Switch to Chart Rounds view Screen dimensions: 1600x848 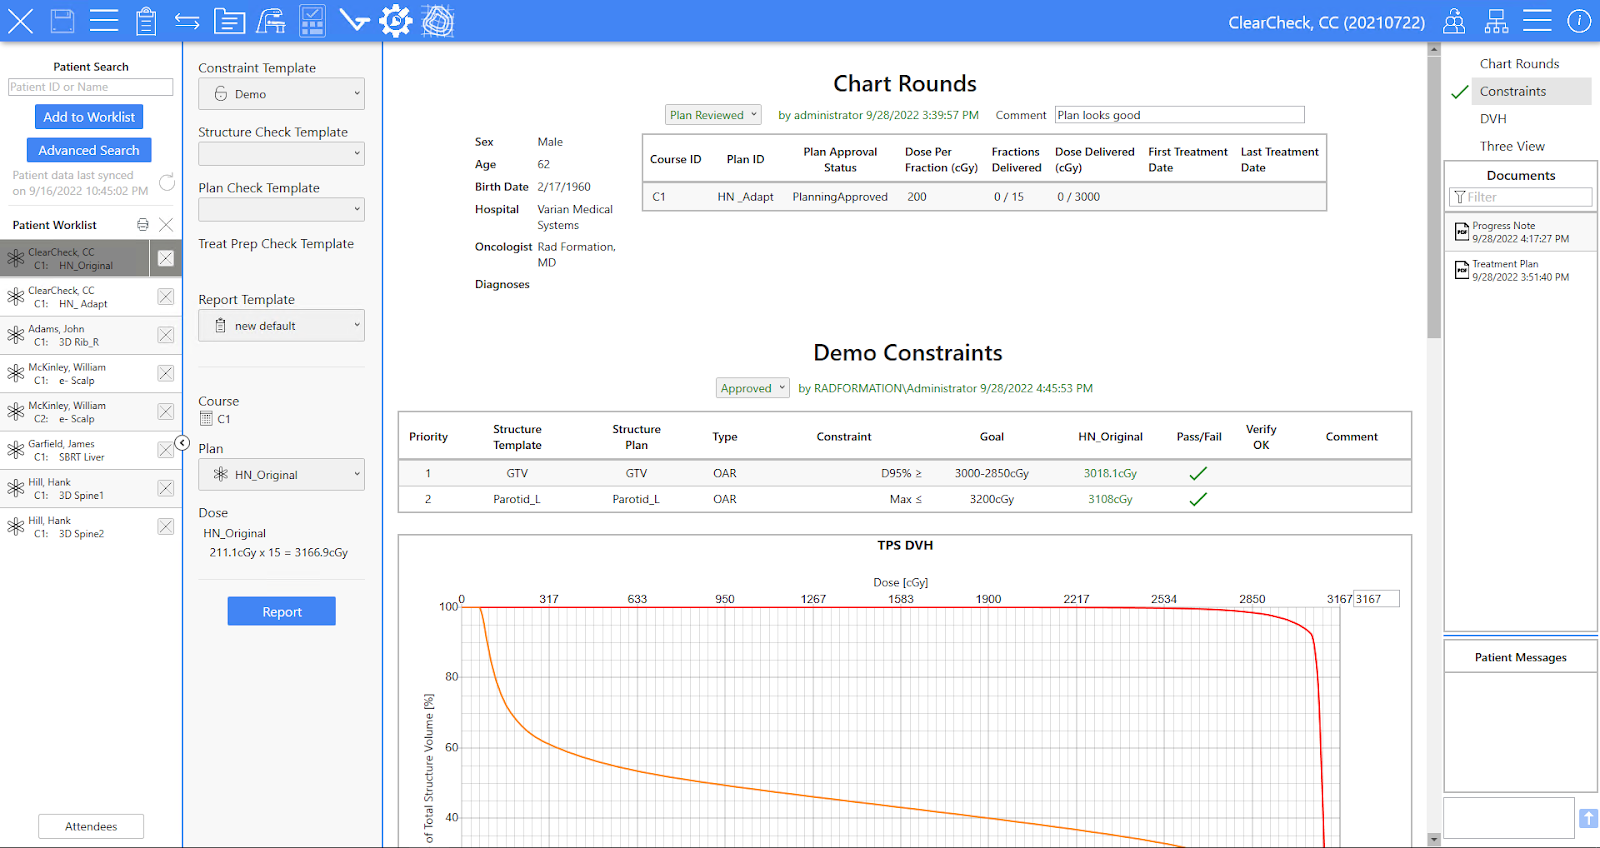pos(1519,64)
